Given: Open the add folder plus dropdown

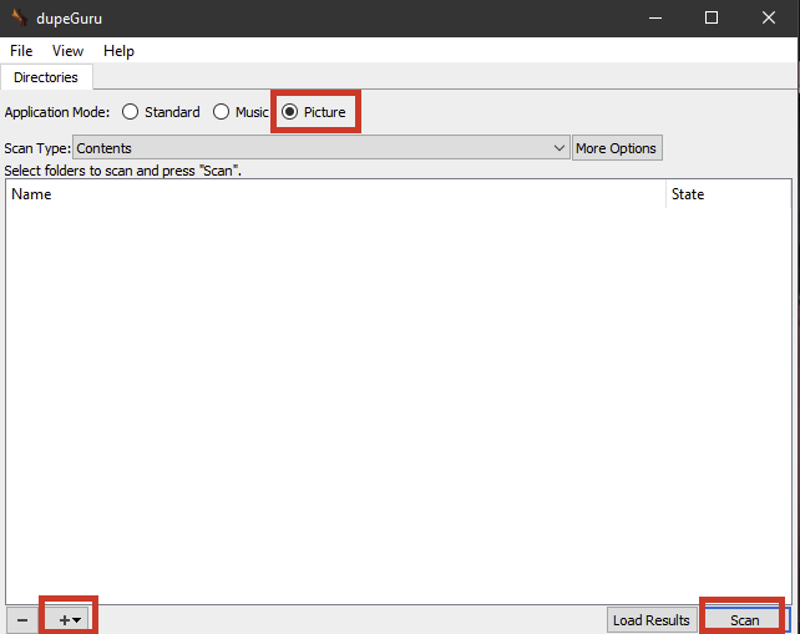Looking at the screenshot, I should click(x=69, y=620).
